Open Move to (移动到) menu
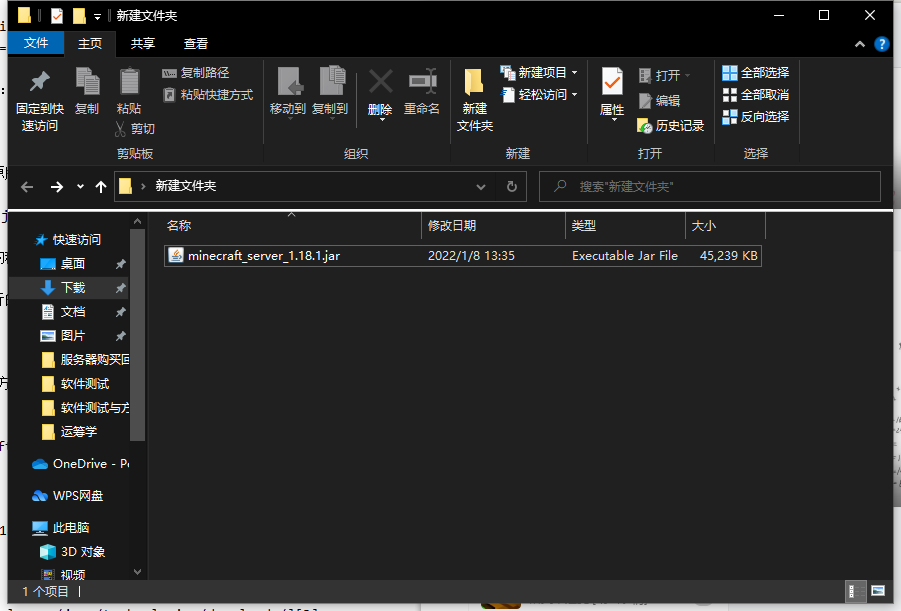The width and height of the screenshot is (901, 611). pyautogui.click(x=287, y=93)
